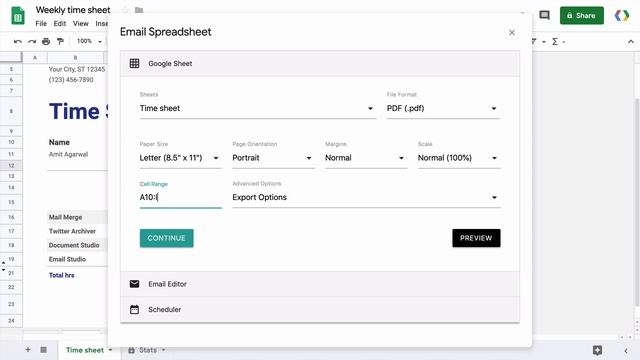Click the print icon in toolbar

tap(46, 41)
